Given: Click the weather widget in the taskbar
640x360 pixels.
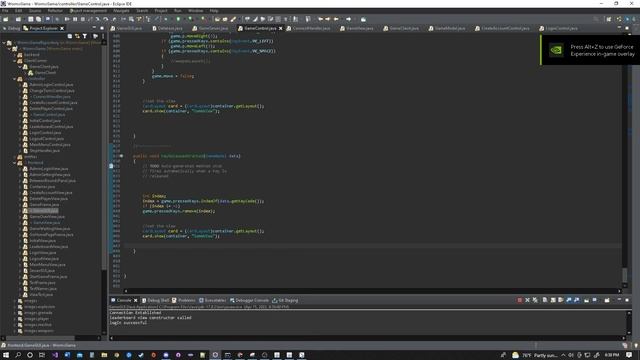Looking at the screenshot, I should pyautogui.click(x=535, y=355).
